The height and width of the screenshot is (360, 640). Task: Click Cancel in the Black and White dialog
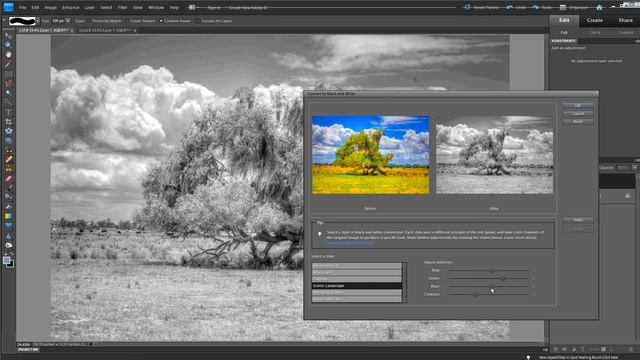click(x=578, y=113)
